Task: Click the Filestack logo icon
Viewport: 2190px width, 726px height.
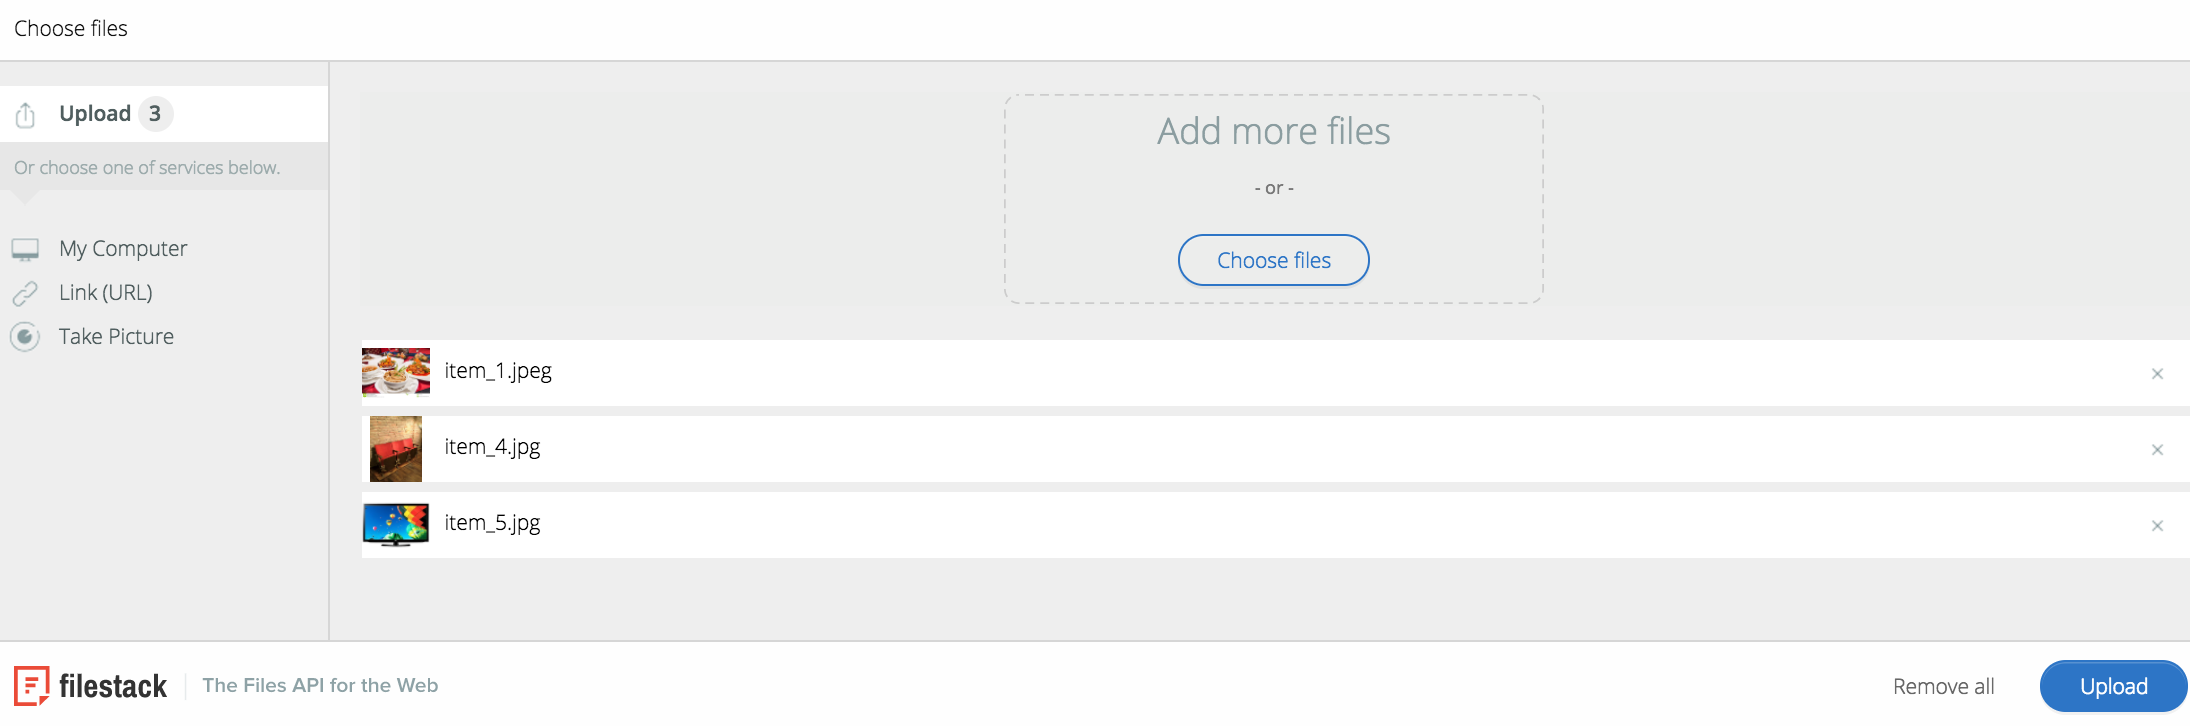Action: (32, 686)
